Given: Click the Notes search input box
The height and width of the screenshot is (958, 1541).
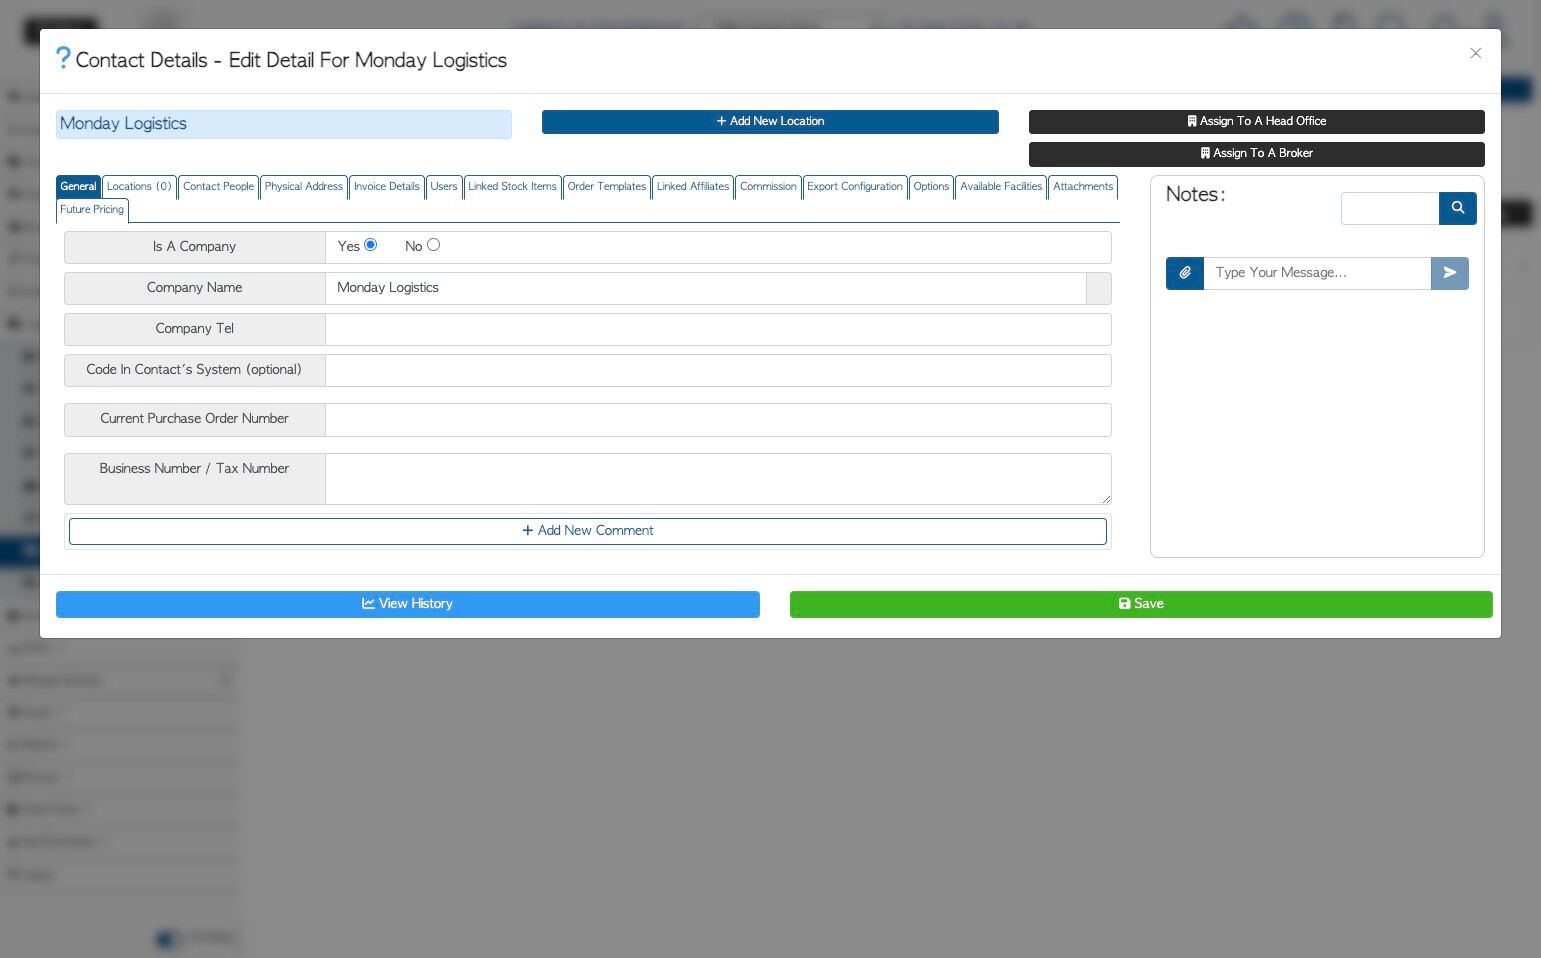Looking at the screenshot, I should click(x=1390, y=208).
